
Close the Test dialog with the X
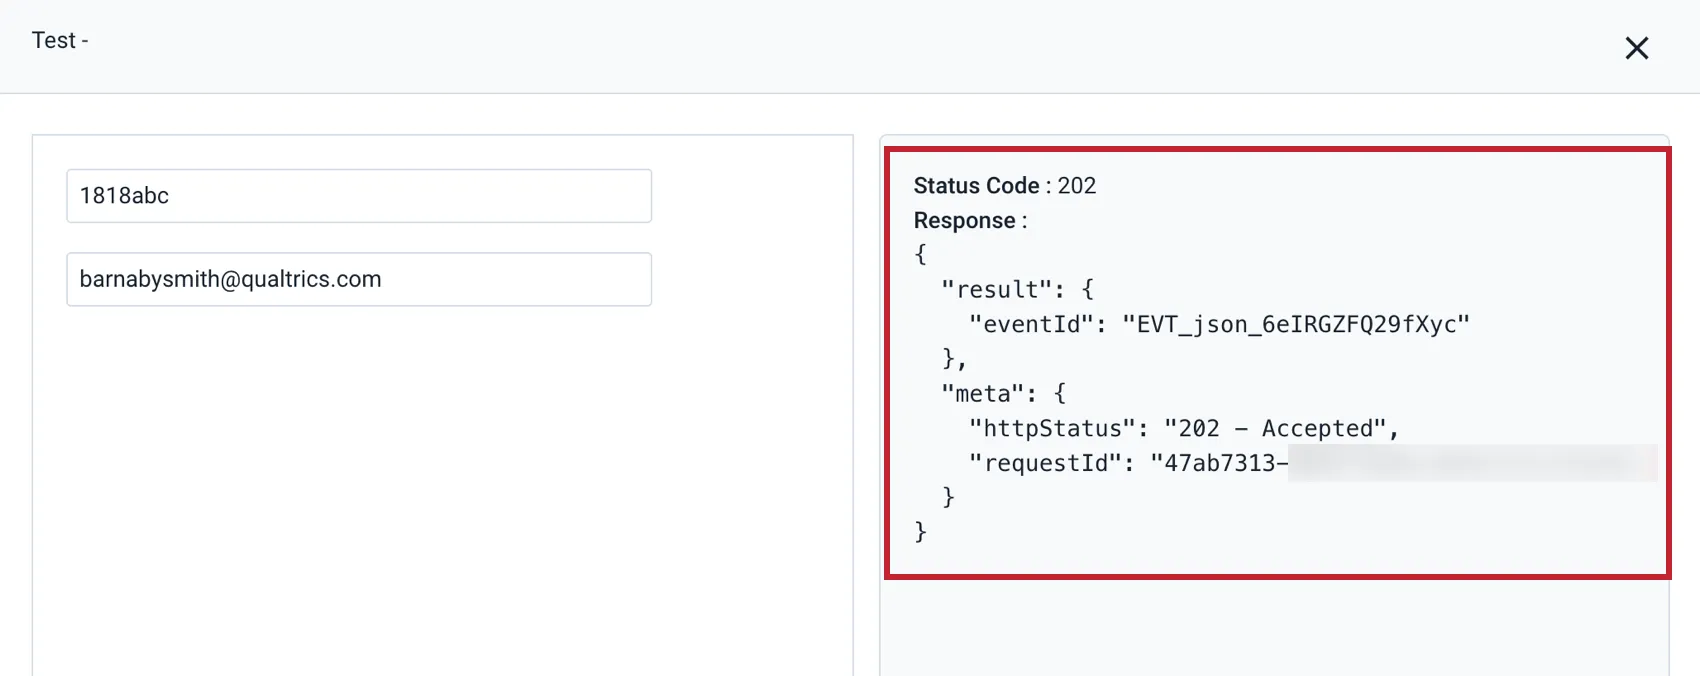pyautogui.click(x=1636, y=48)
